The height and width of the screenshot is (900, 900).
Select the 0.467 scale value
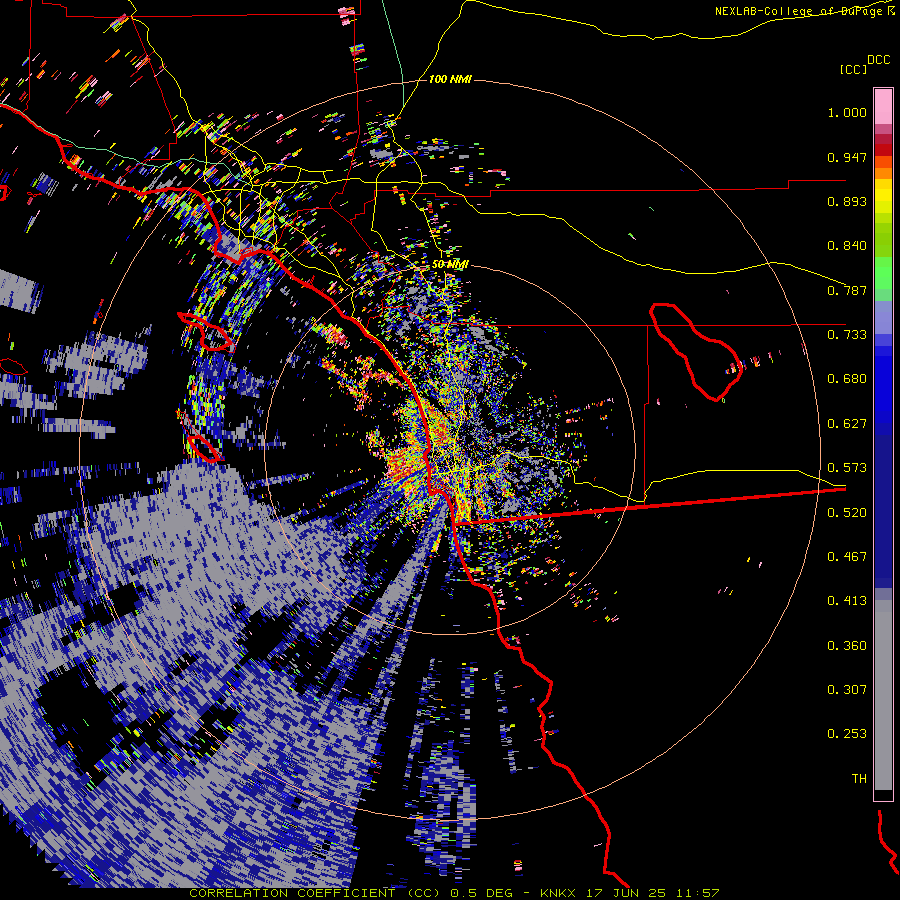click(847, 557)
